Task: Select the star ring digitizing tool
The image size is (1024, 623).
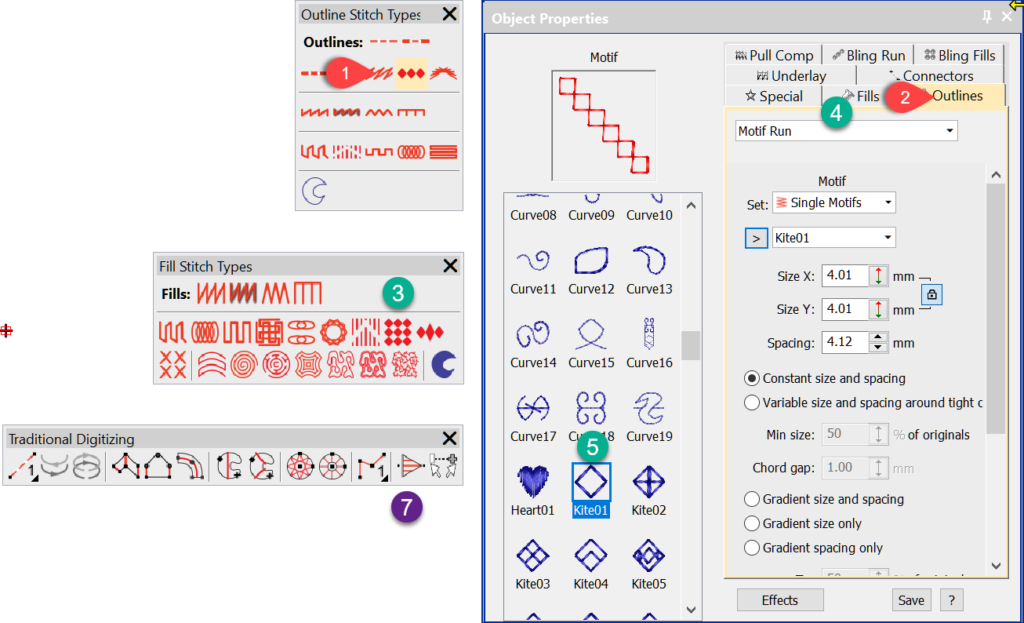Action: (298, 466)
